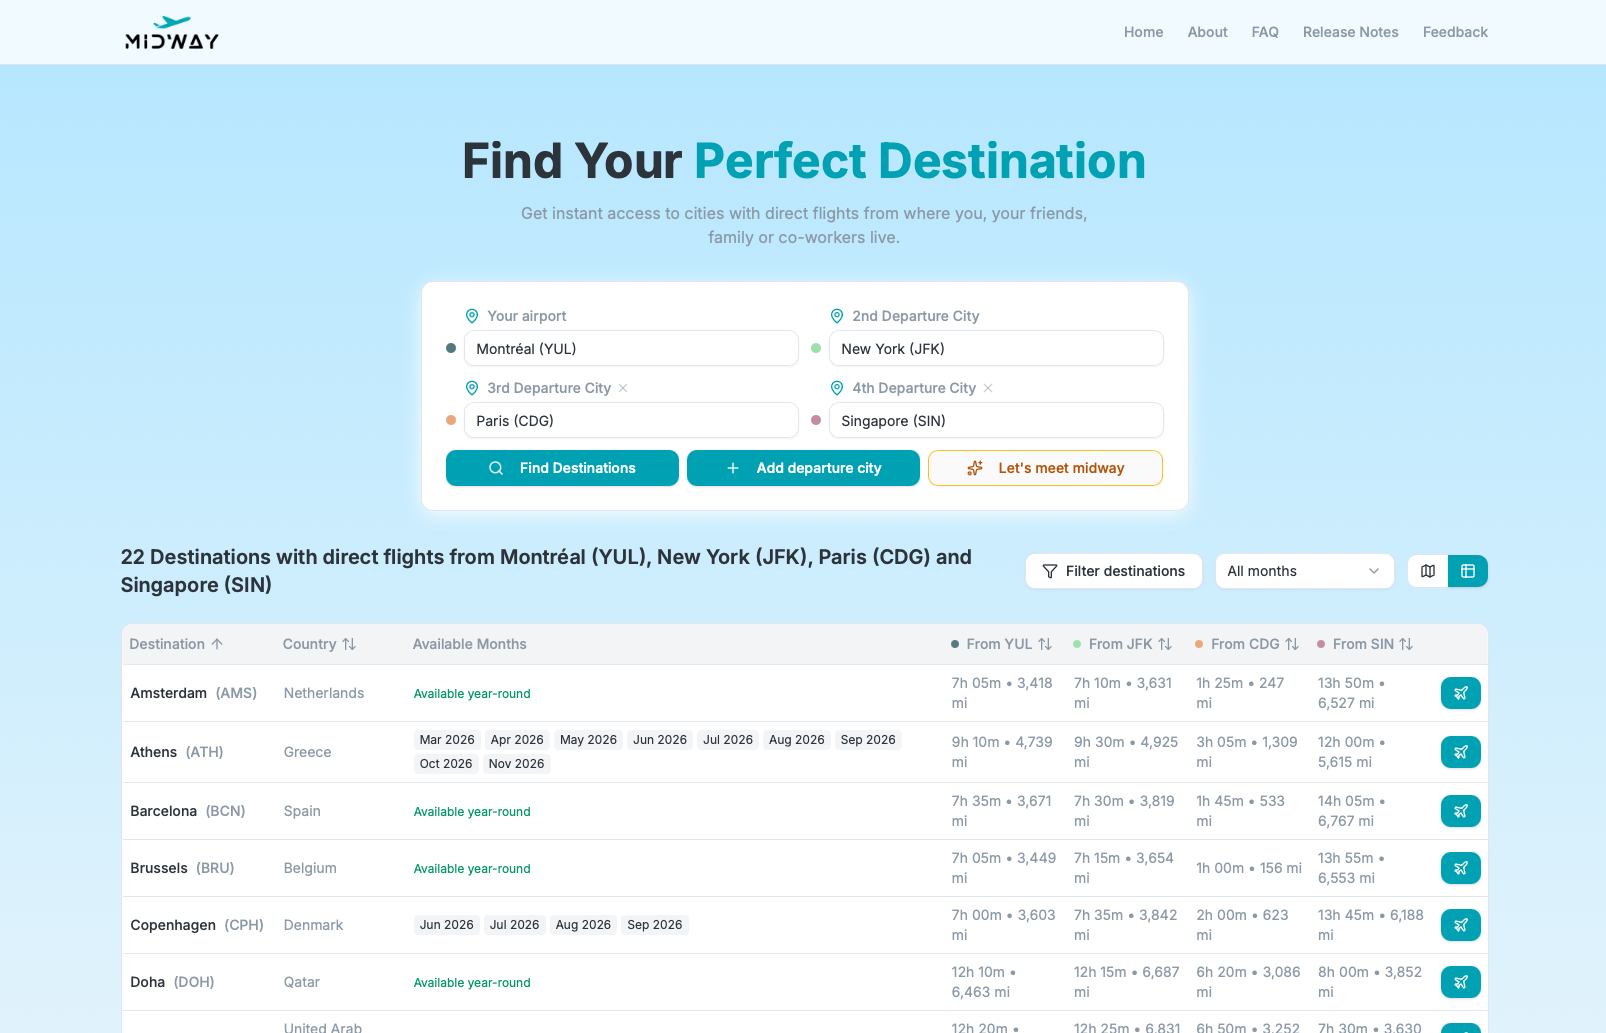This screenshot has height=1033, width=1606.
Task: Open the All months dropdown
Action: tap(1303, 571)
